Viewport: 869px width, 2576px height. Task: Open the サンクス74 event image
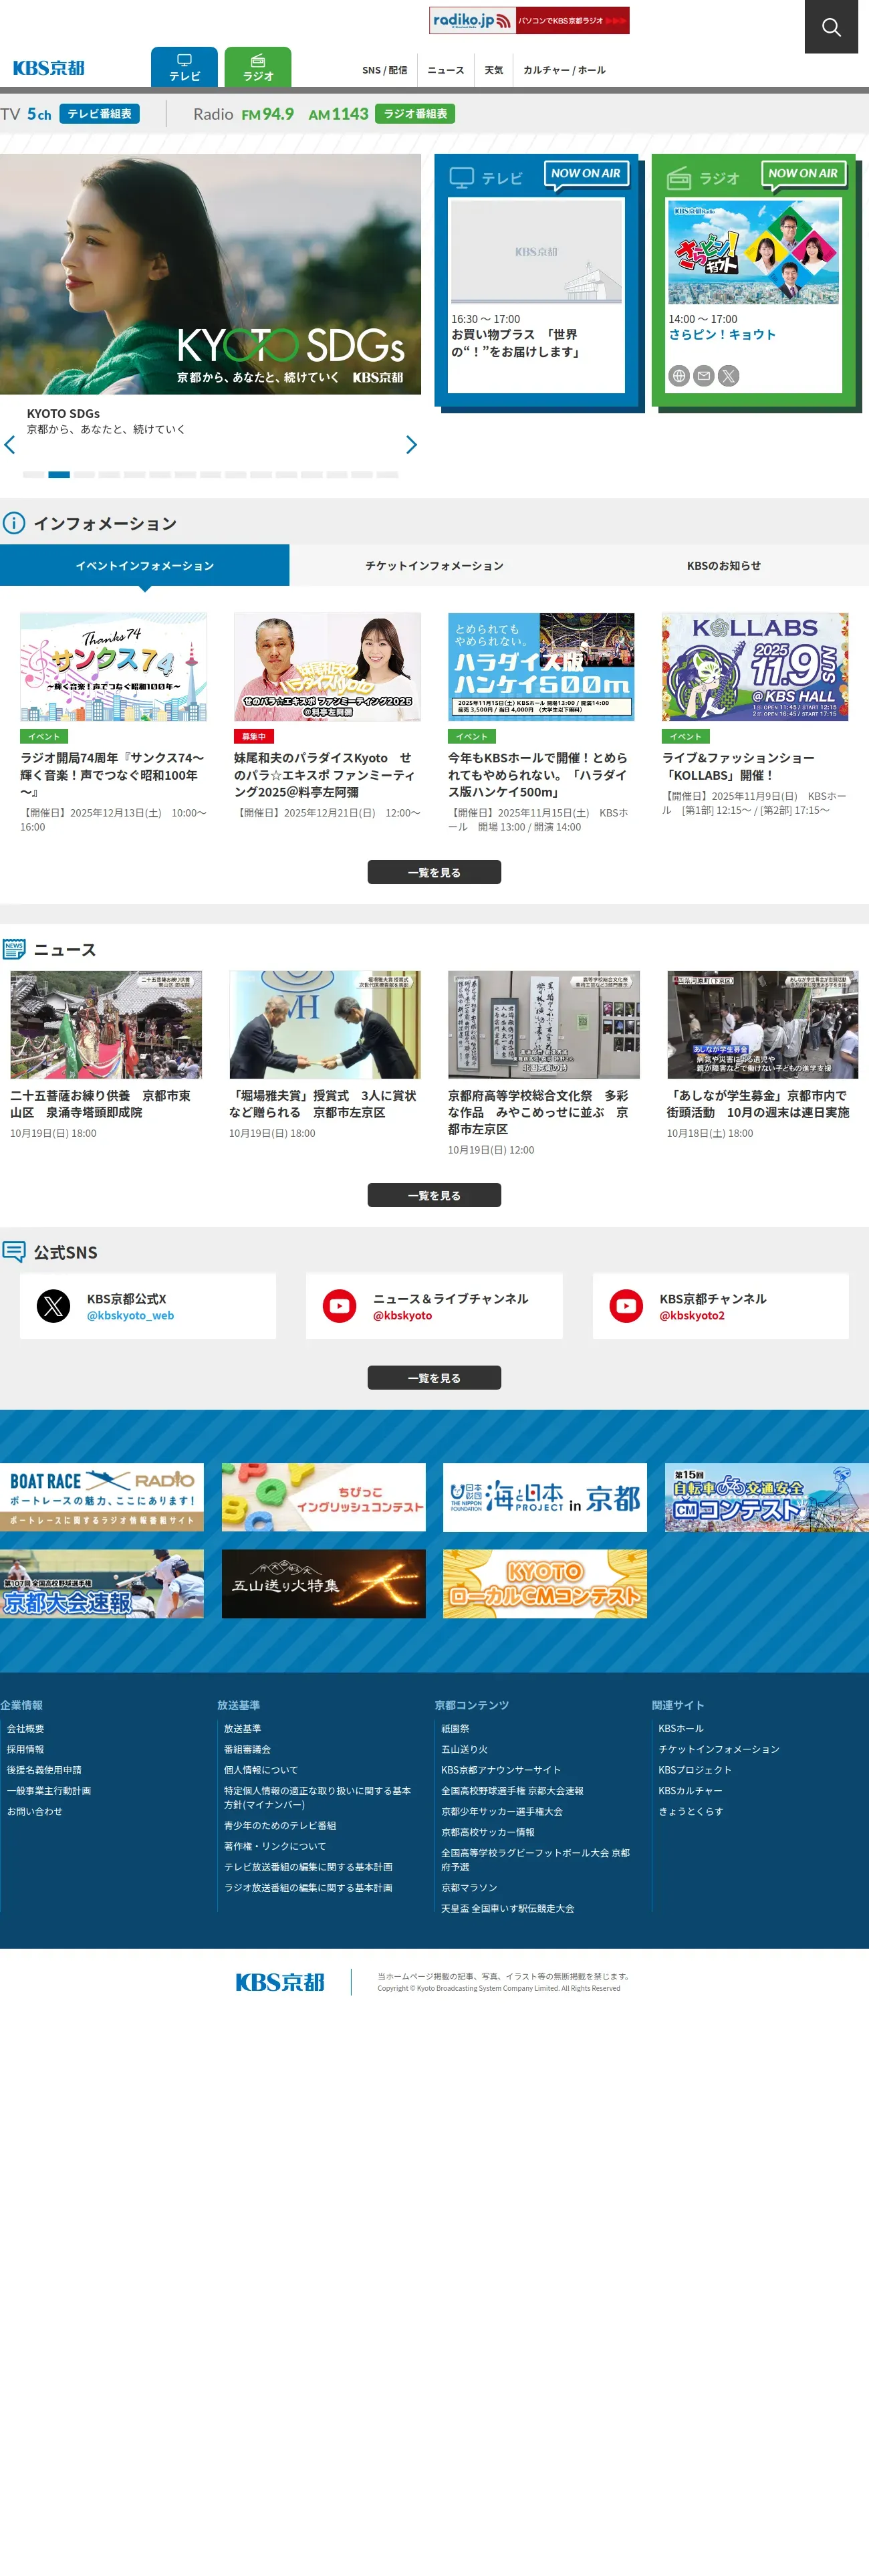pos(114,667)
